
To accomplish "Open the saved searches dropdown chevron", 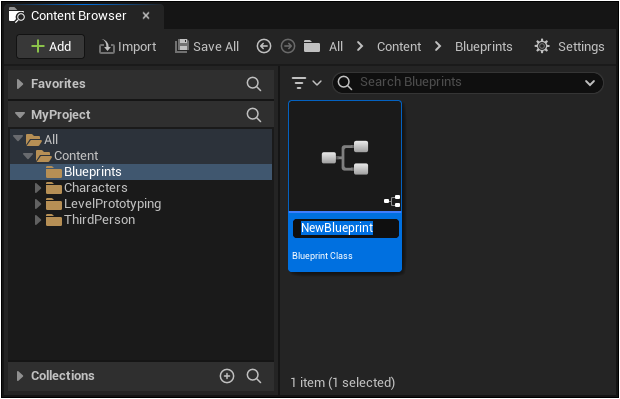I will point(590,83).
